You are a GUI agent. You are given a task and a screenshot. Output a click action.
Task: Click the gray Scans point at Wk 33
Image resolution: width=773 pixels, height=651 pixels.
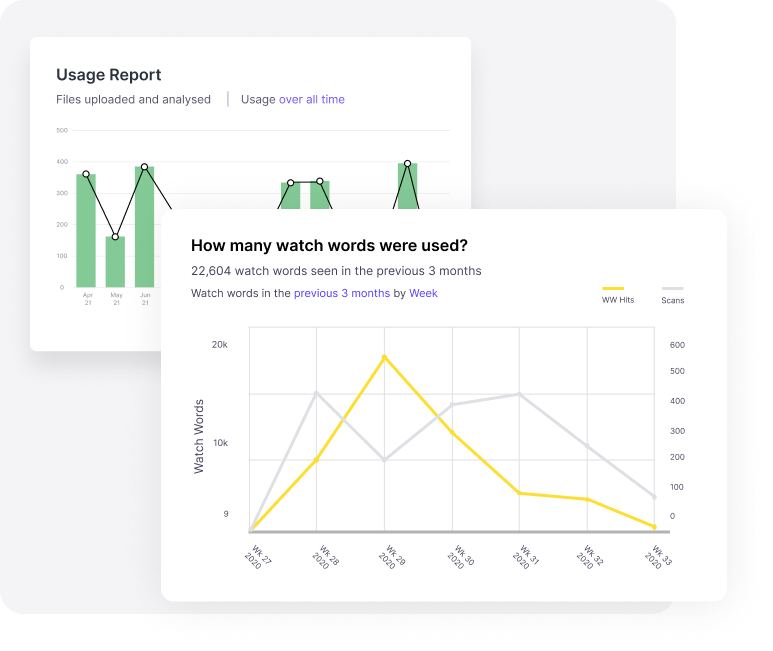click(655, 497)
